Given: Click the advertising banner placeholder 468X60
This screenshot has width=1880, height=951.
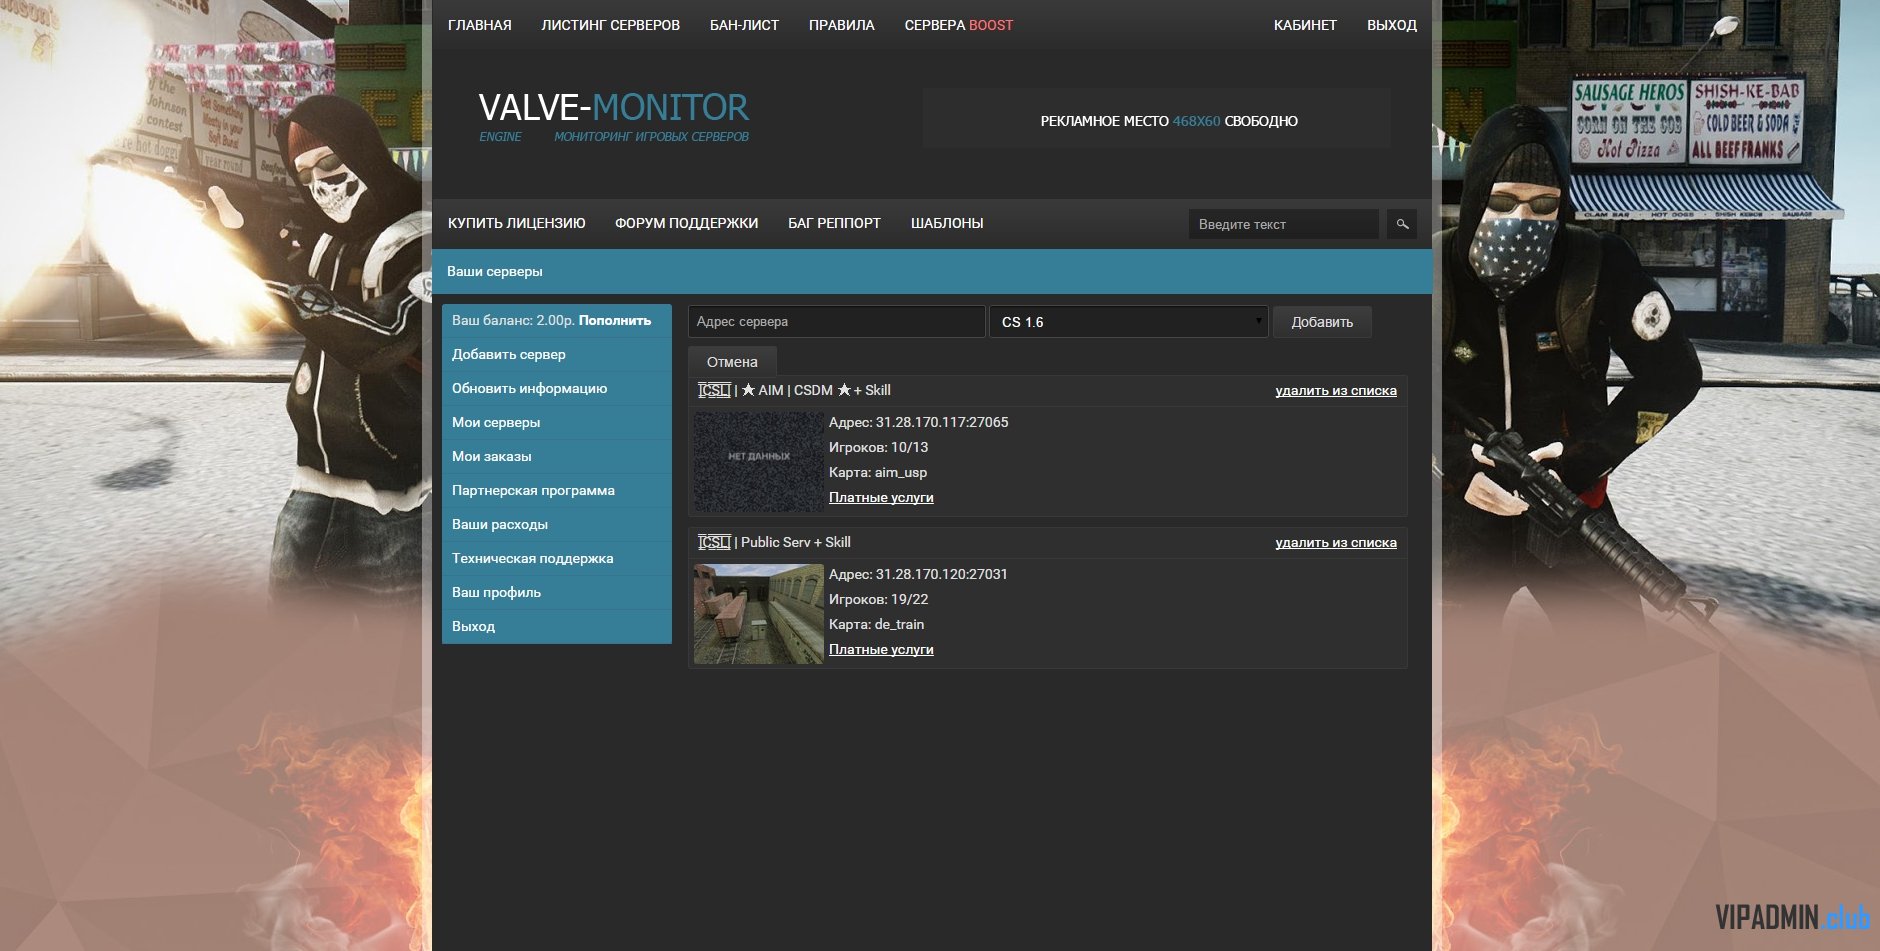Looking at the screenshot, I should (1156, 119).
